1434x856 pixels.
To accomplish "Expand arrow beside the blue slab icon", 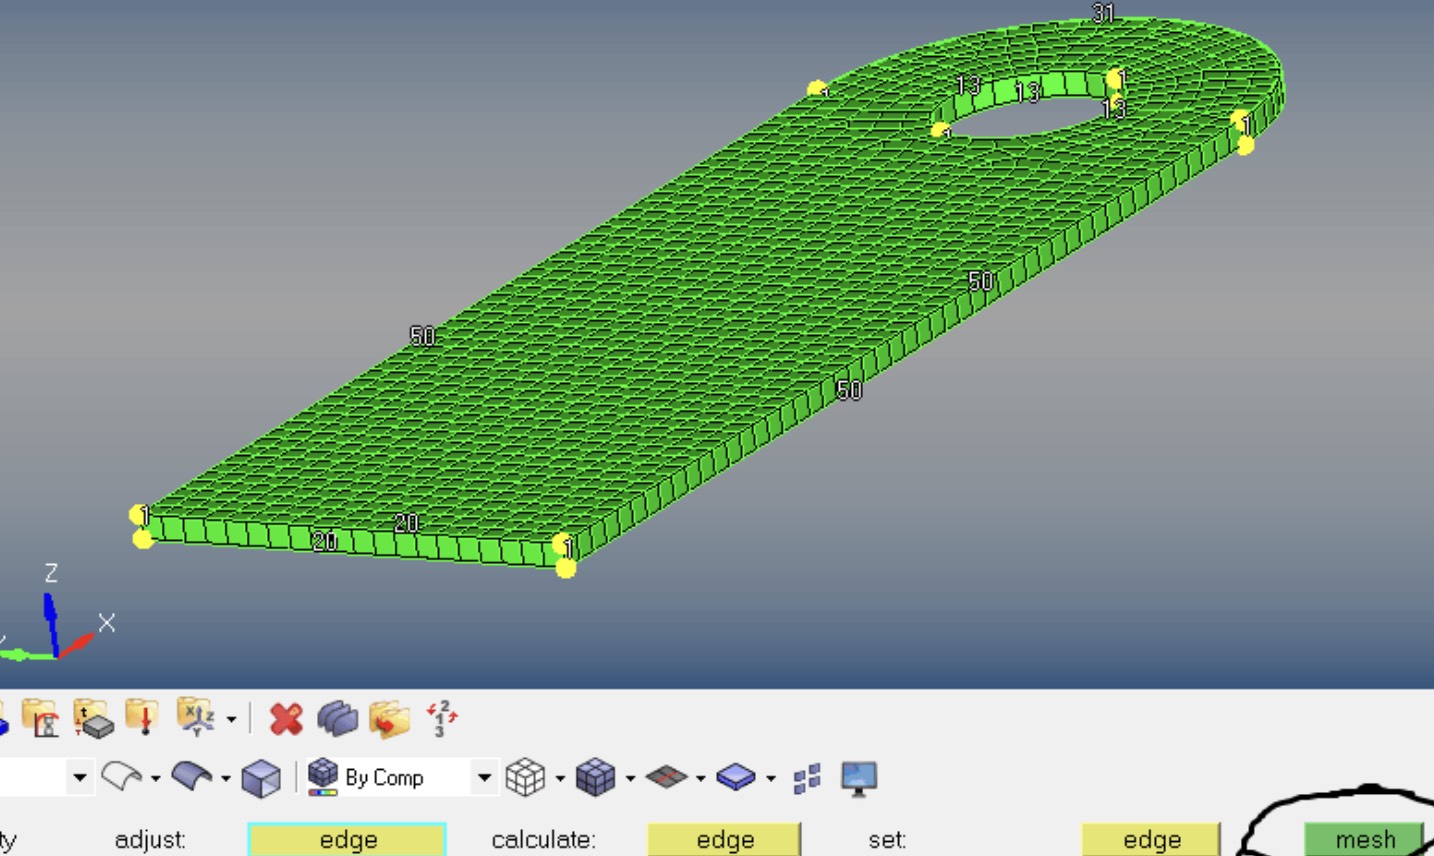I will (770, 778).
